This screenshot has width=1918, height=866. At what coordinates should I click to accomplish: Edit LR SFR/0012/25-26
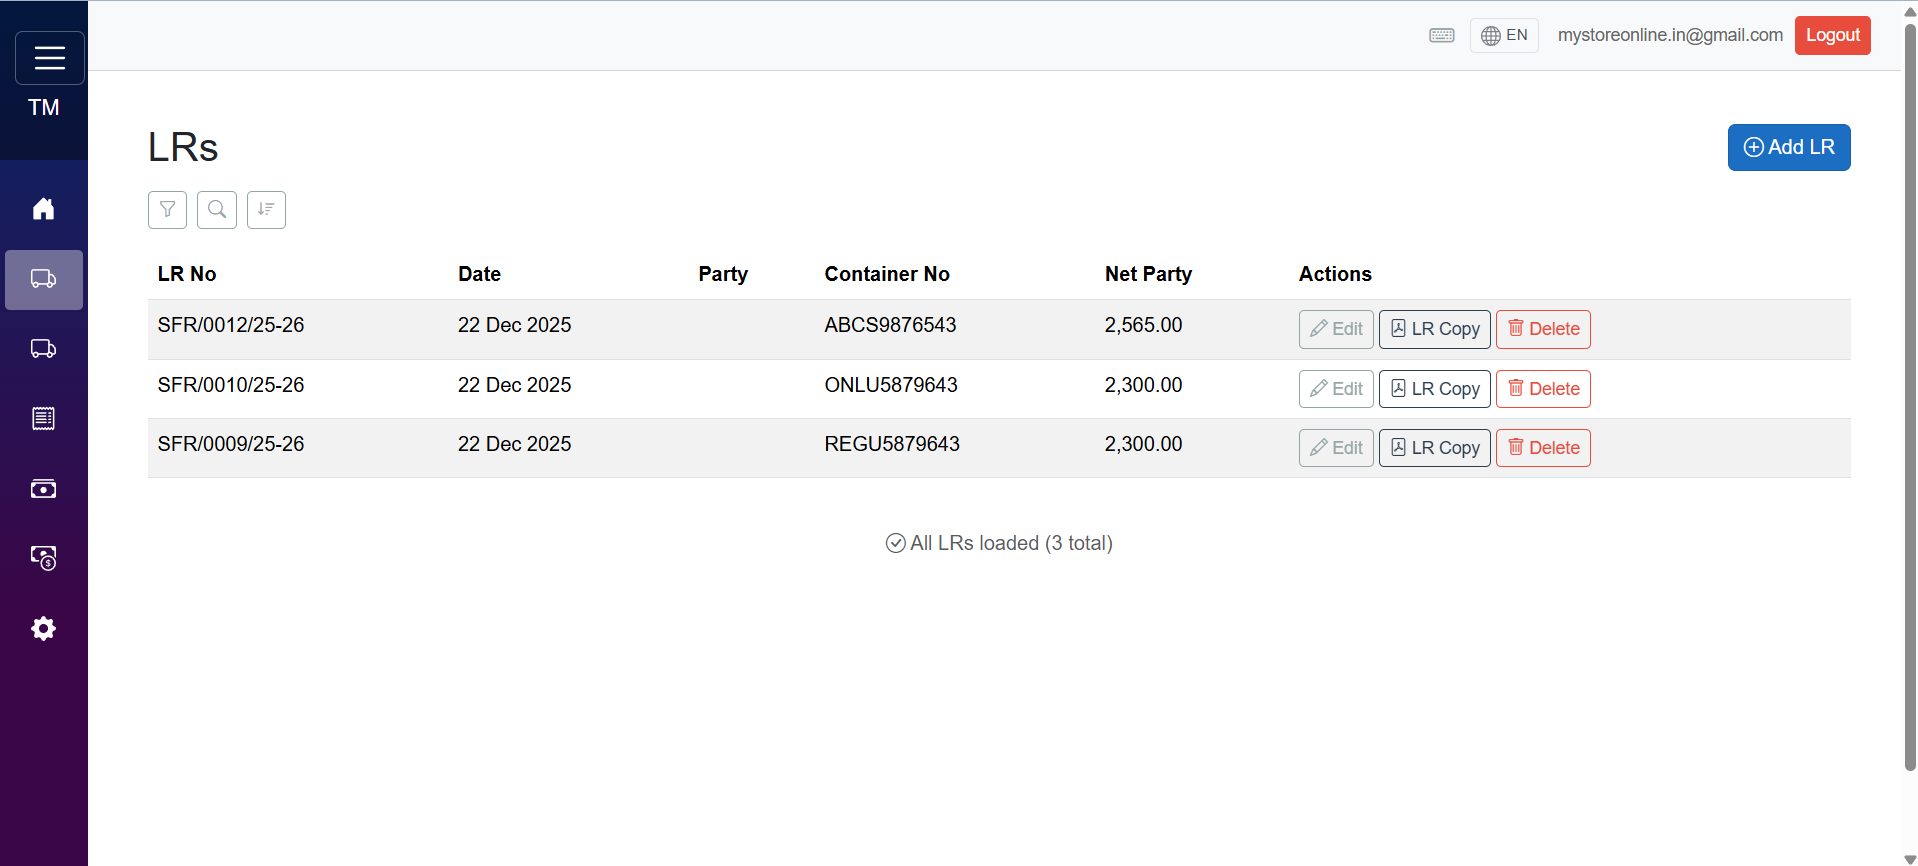1335,329
